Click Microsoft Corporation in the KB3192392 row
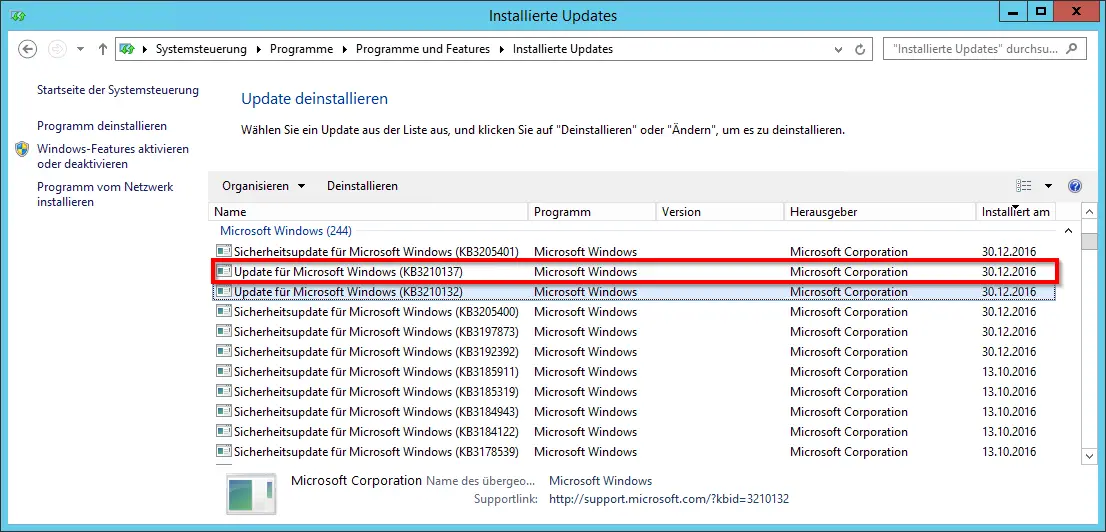This screenshot has width=1106, height=532. [x=849, y=352]
